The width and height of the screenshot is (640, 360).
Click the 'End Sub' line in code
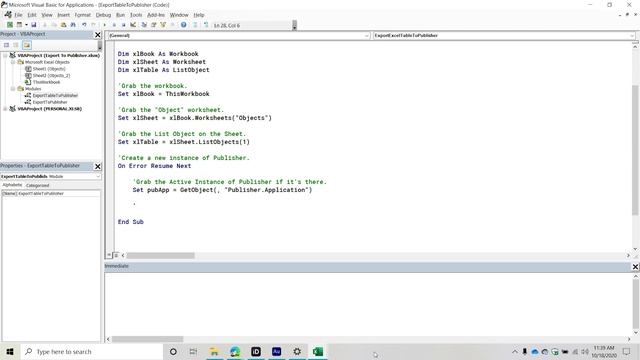point(131,222)
